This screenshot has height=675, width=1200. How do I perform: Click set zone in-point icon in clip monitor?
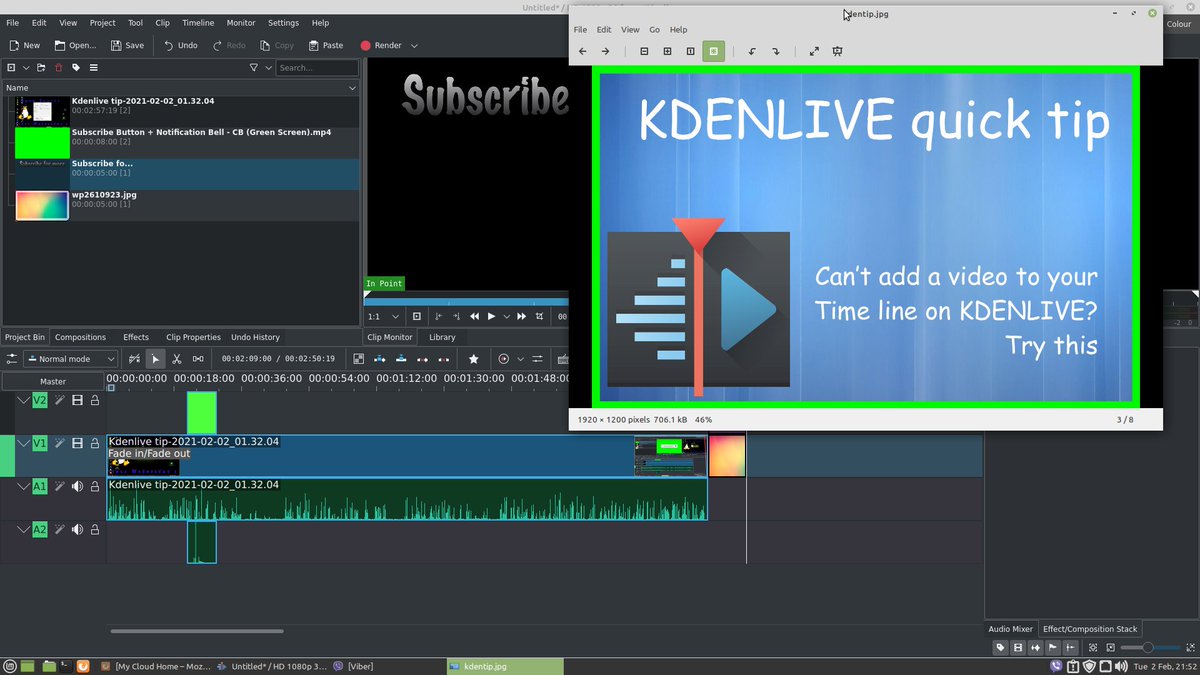tap(438, 317)
